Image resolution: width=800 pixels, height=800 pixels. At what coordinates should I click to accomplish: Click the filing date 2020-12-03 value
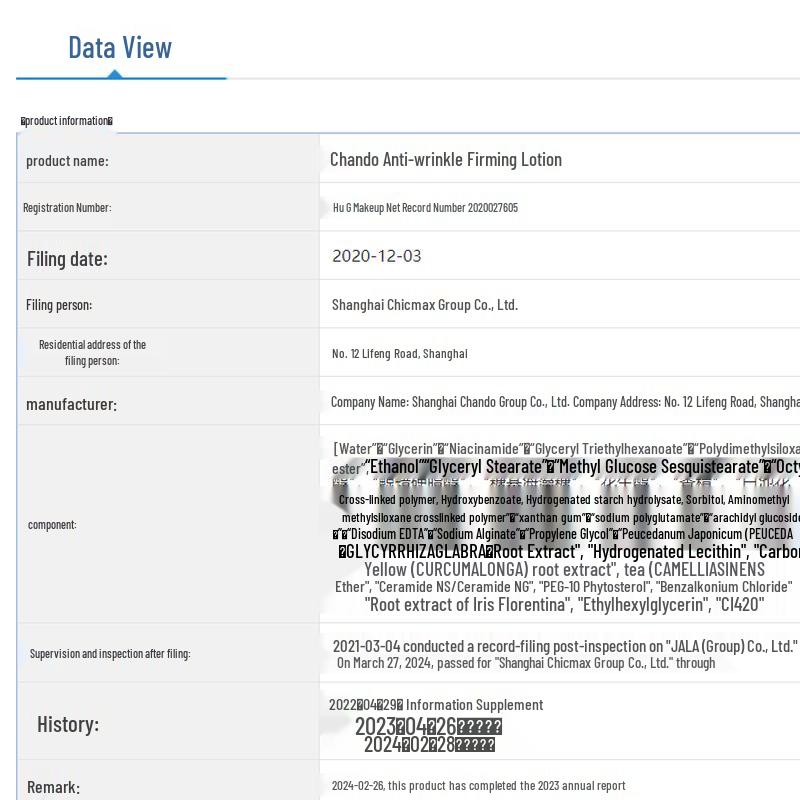click(377, 256)
